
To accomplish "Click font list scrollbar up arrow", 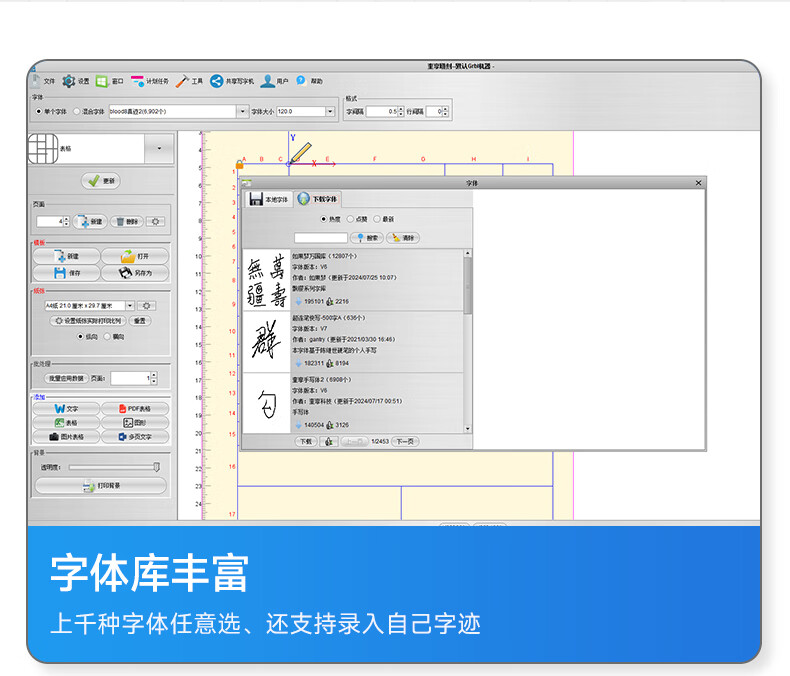I will point(468,253).
